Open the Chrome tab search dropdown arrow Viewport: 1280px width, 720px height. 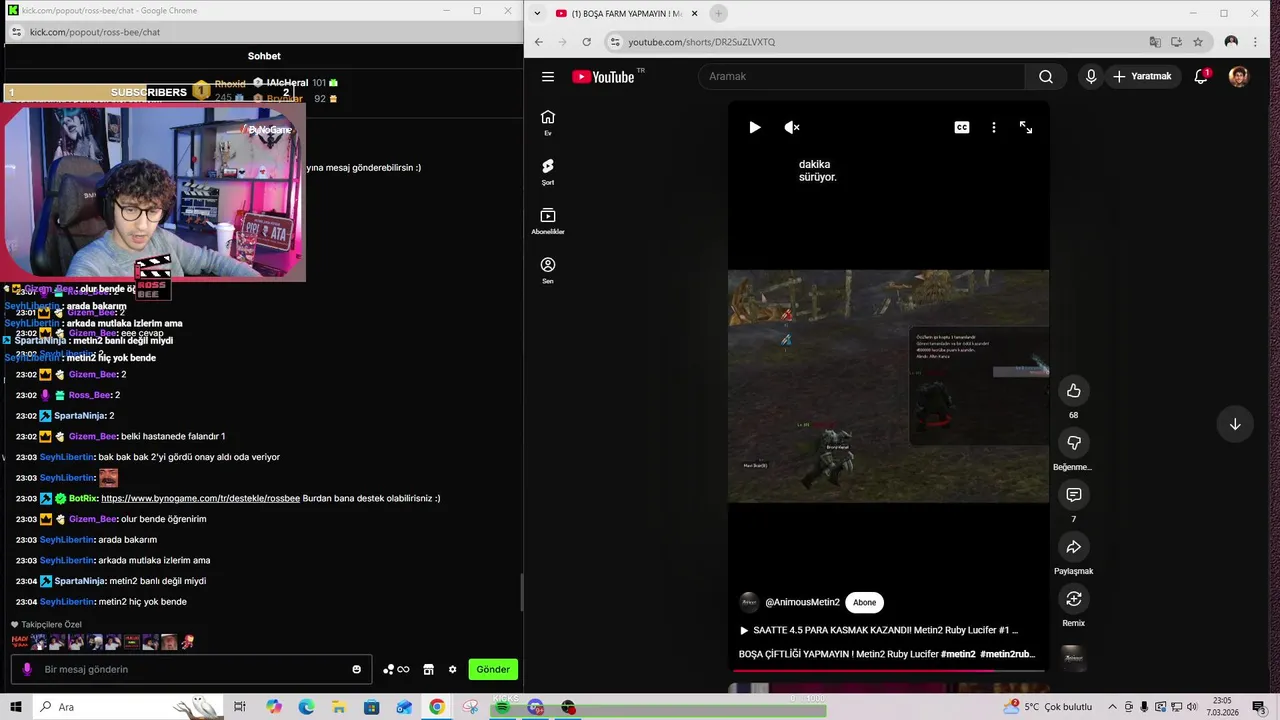click(x=537, y=13)
